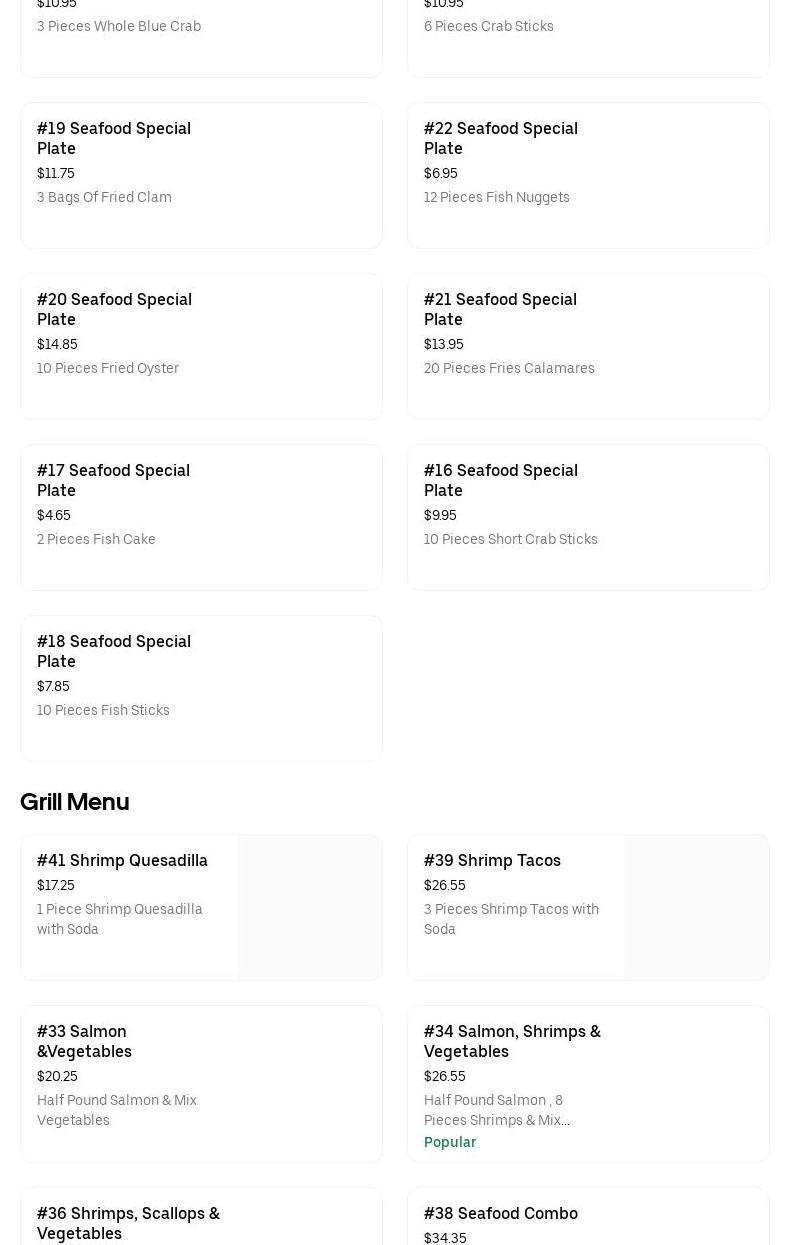Click the green Popular badge
Viewport: 804px width, 1245px height.
(450, 1142)
